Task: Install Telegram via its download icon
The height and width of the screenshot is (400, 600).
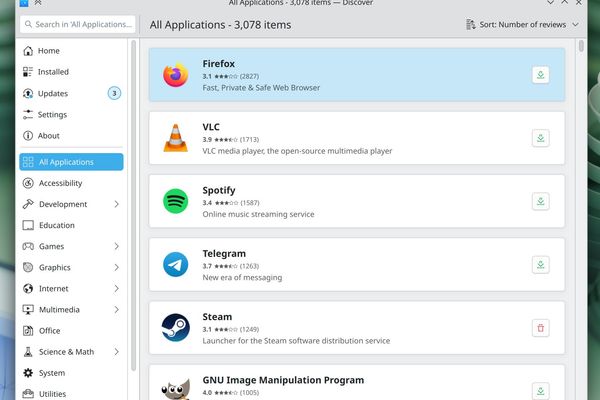Action: pos(540,264)
